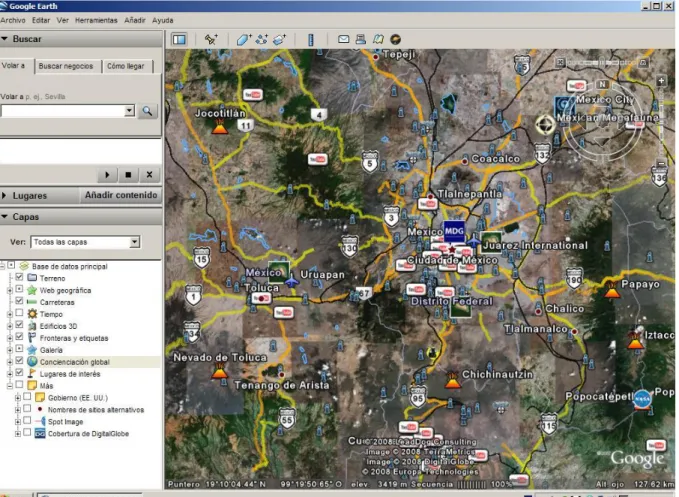Viewport: 679px width, 497px height.
Task: Expand the Web geográfica tree node
Action: pyautogui.click(x=10, y=290)
